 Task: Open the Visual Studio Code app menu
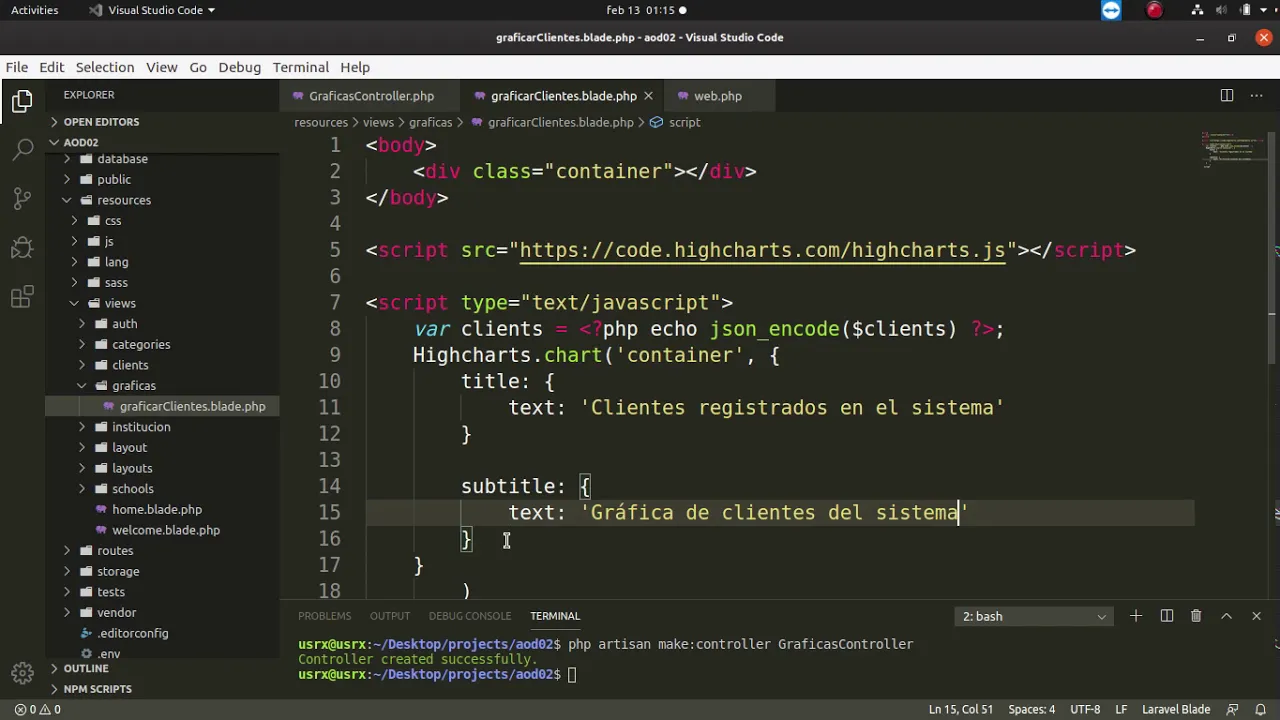(150, 10)
